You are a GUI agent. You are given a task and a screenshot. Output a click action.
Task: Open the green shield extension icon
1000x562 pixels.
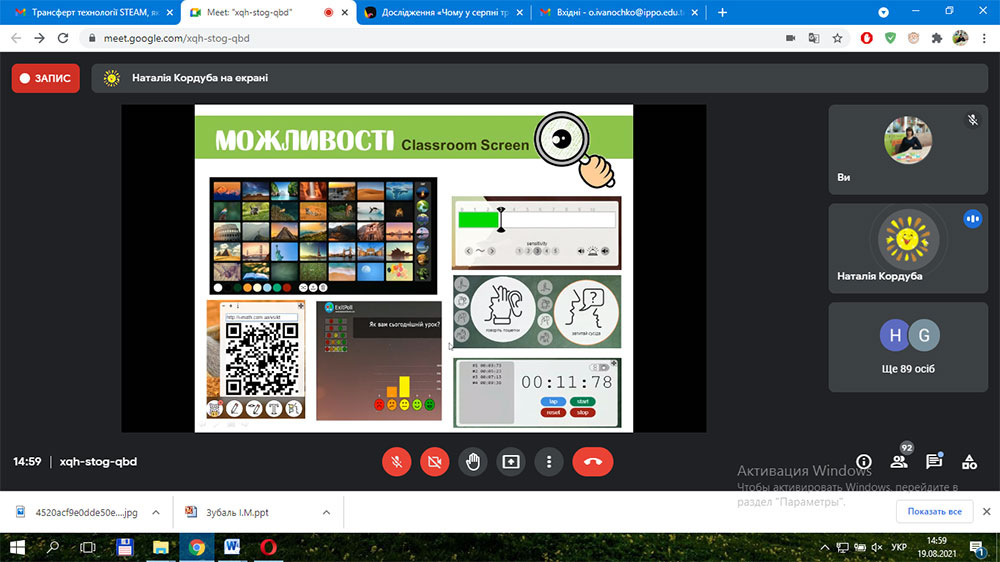point(890,38)
